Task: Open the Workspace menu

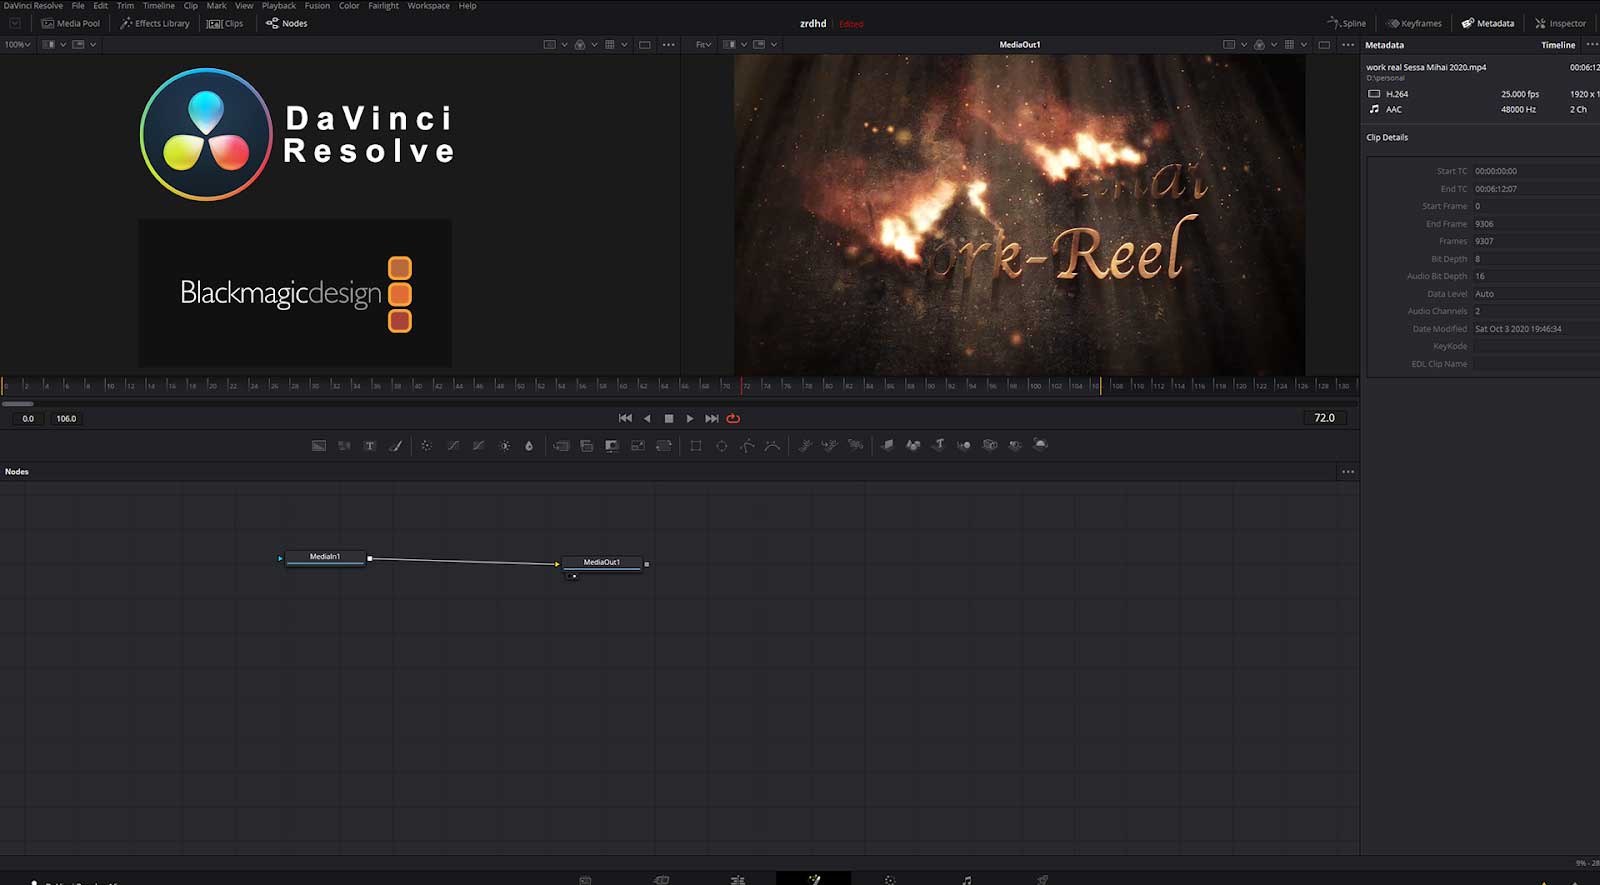Action: [428, 6]
